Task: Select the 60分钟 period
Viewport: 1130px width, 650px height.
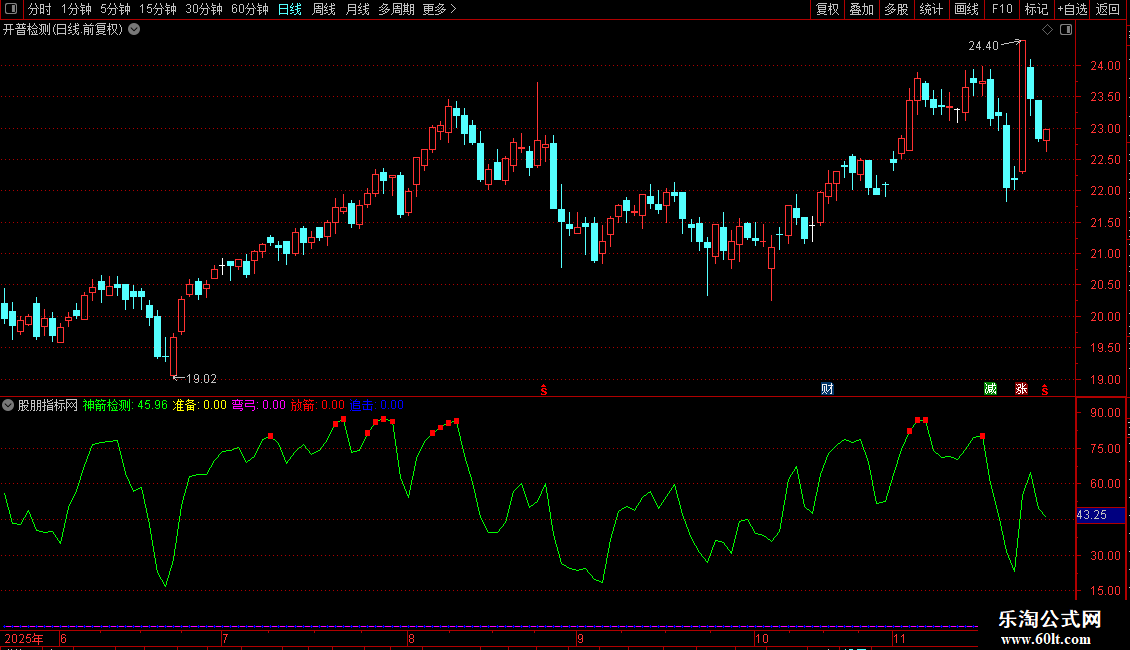Action: (249, 9)
